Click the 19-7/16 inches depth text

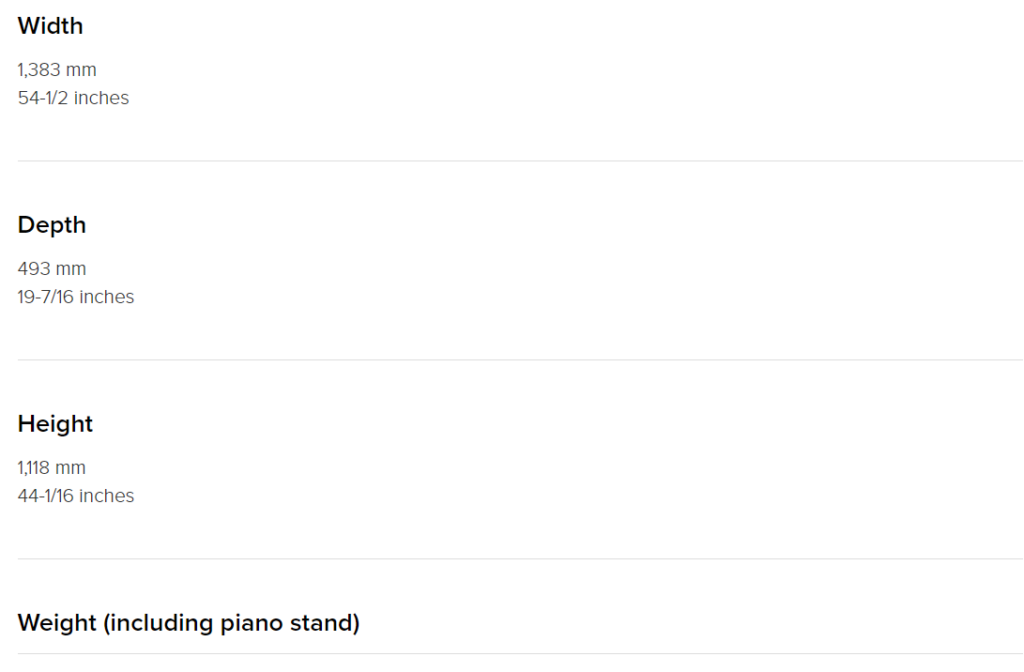(76, 297)
